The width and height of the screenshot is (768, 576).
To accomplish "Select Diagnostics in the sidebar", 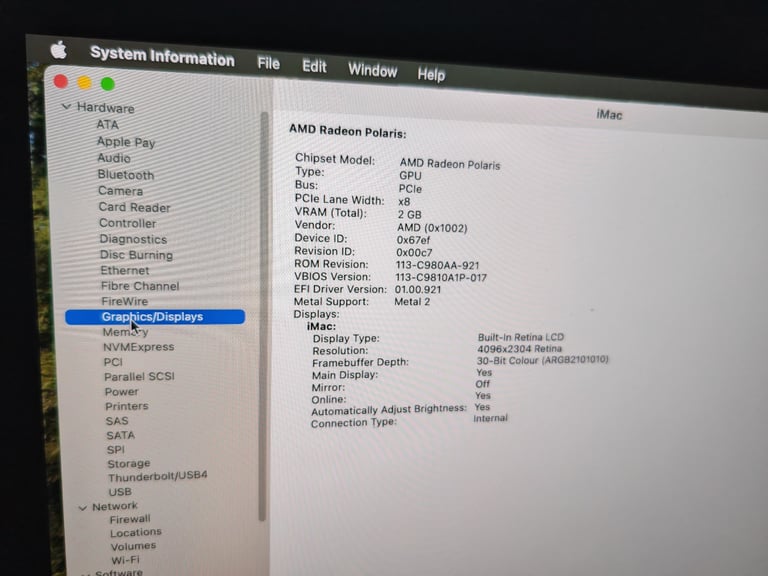I will coord(133,239).
